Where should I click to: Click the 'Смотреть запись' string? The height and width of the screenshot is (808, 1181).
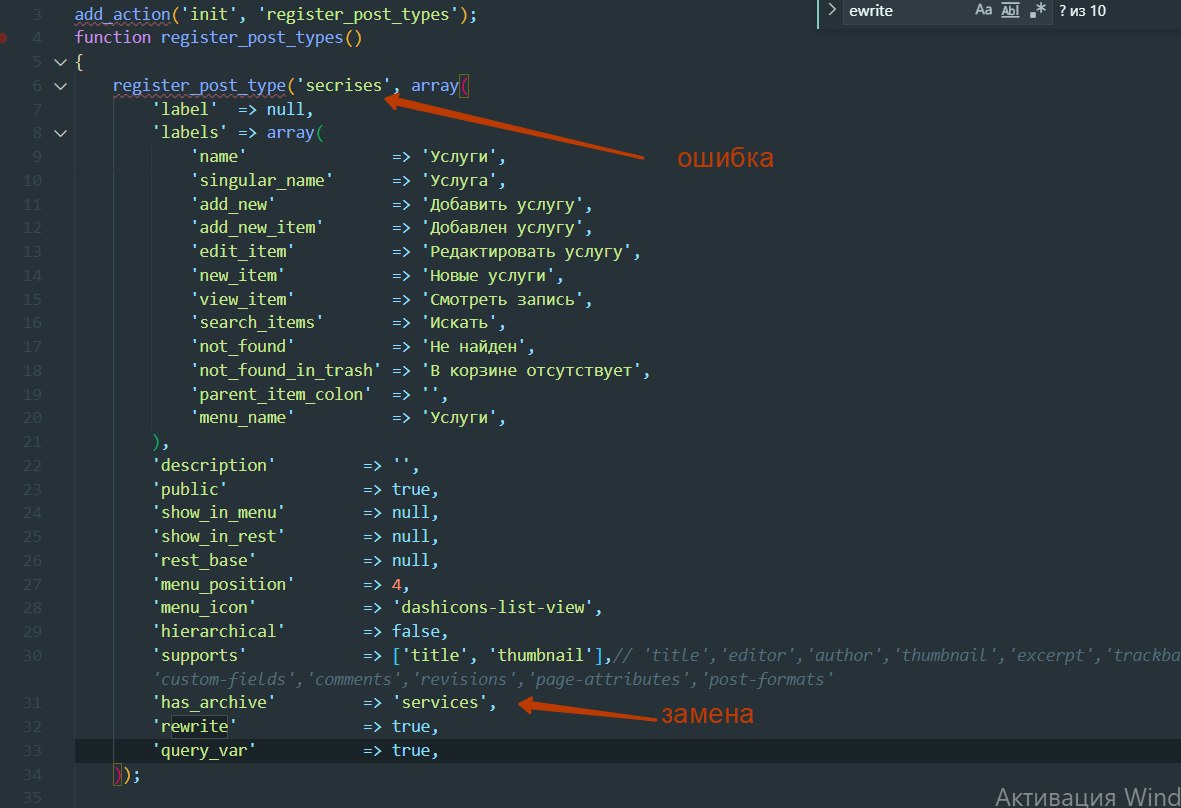[502, 300]
